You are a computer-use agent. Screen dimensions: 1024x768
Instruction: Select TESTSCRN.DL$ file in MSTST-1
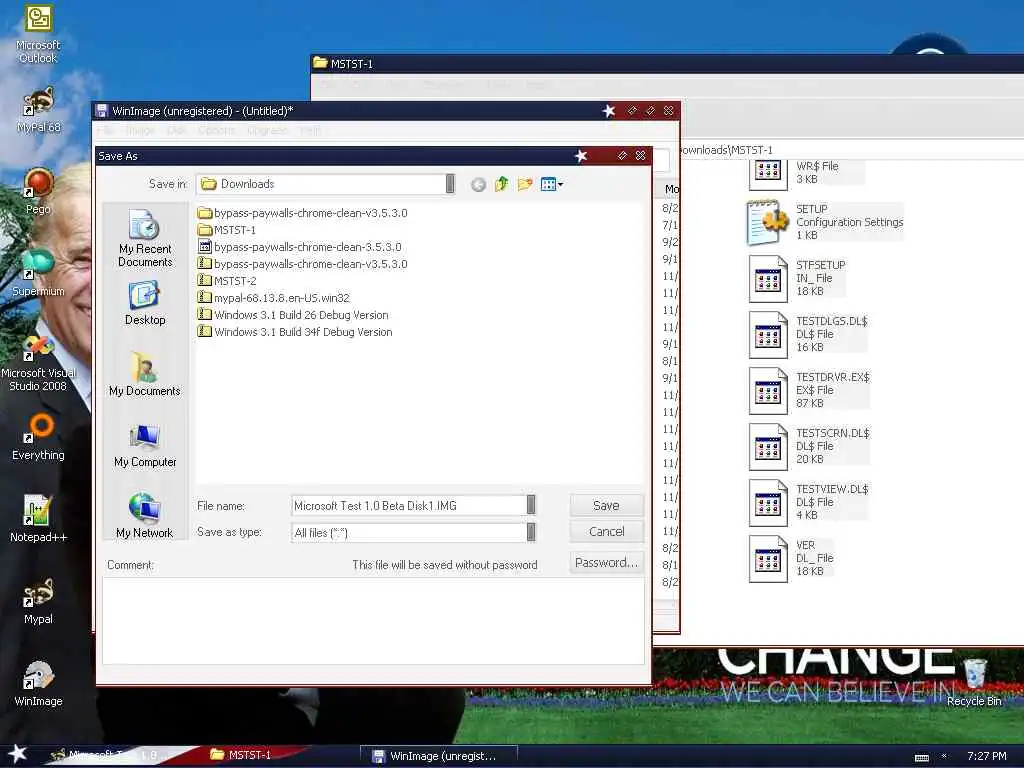809,446
